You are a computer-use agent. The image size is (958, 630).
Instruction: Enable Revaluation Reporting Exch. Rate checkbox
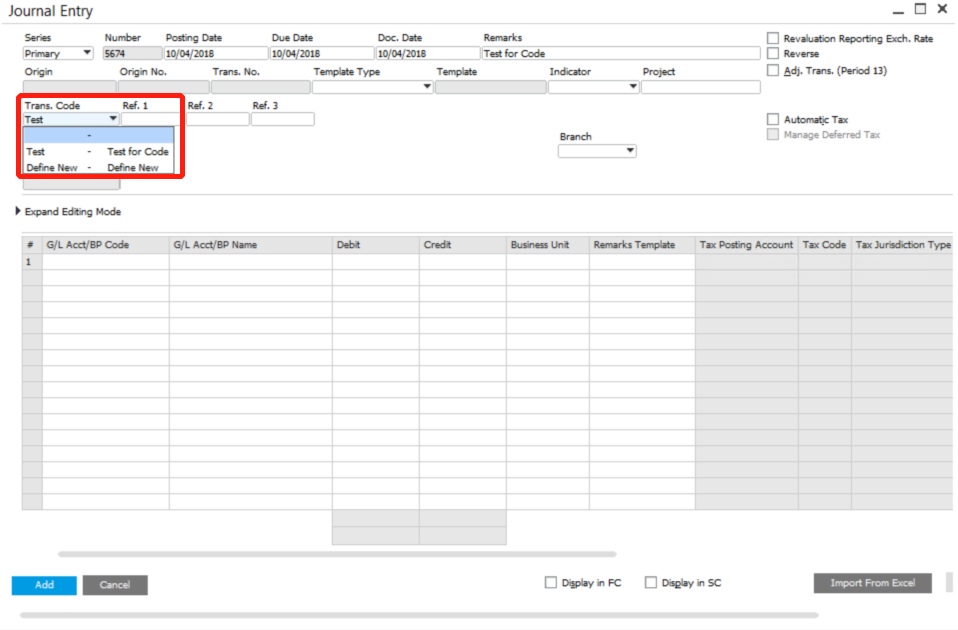click(772, 38)
